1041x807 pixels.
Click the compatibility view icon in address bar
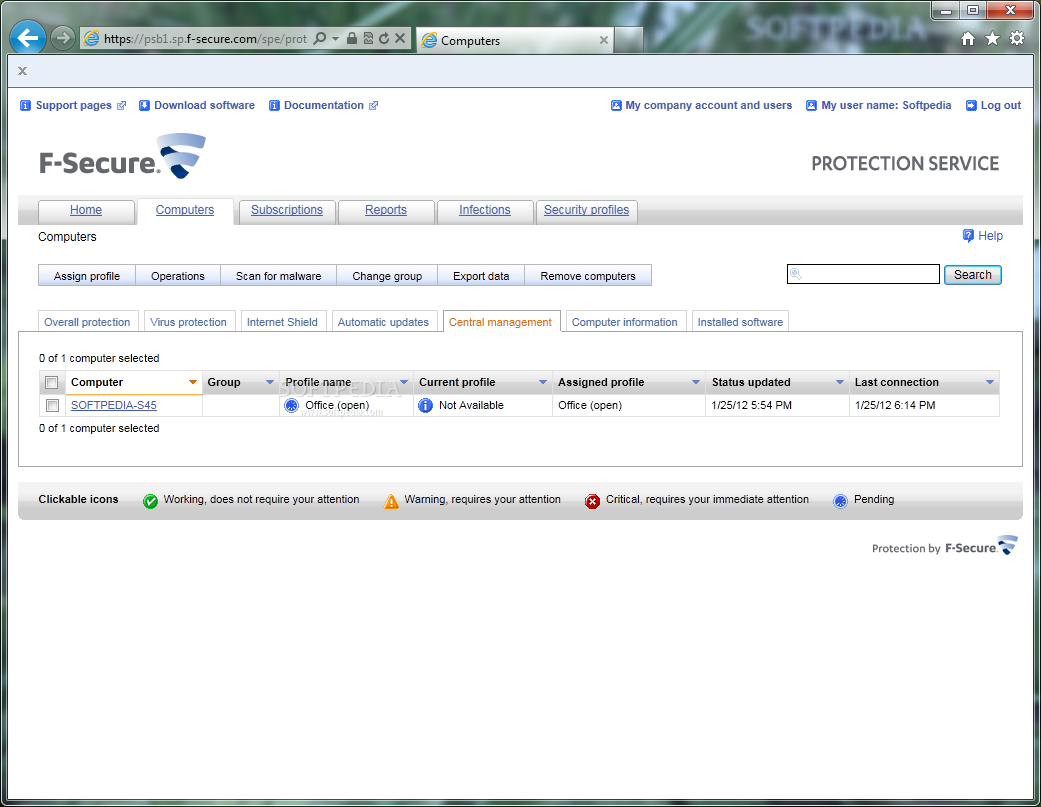[368, 38]
